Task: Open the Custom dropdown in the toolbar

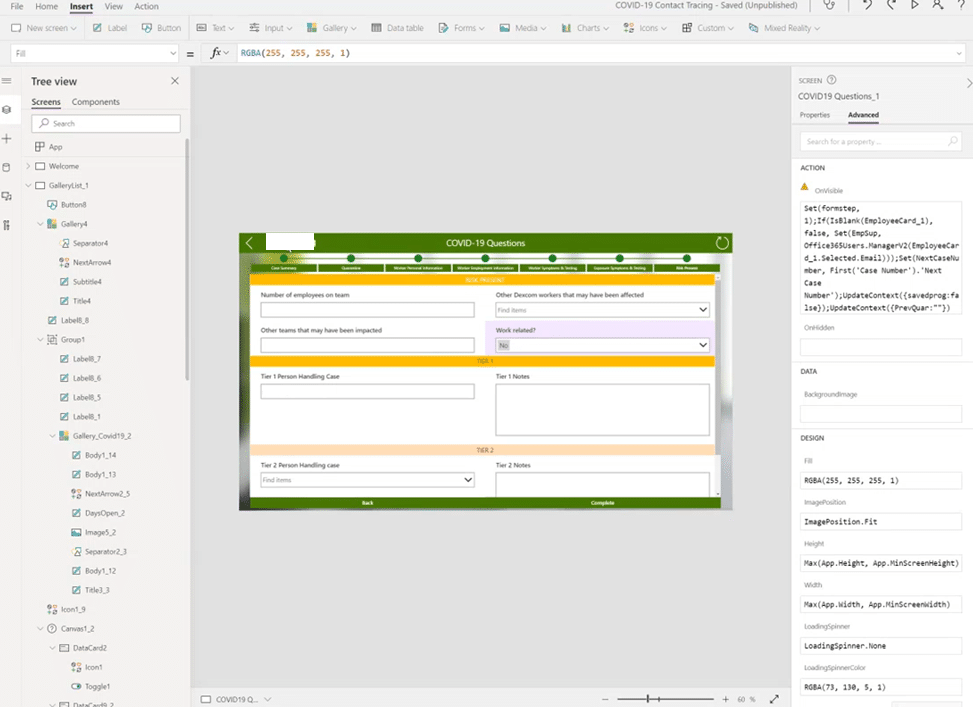Action: coord(708,28)
